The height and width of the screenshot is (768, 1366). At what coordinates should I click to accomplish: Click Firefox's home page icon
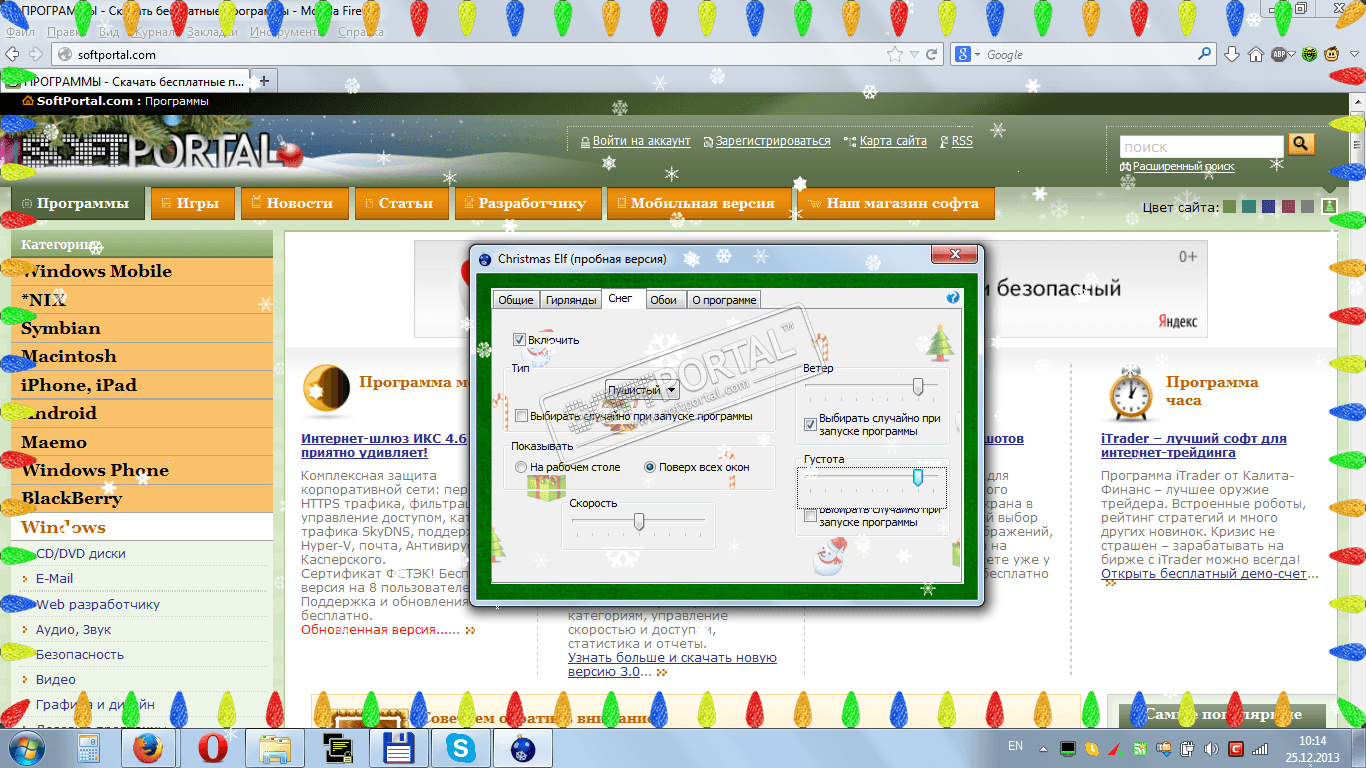(x=1256, y=54)
